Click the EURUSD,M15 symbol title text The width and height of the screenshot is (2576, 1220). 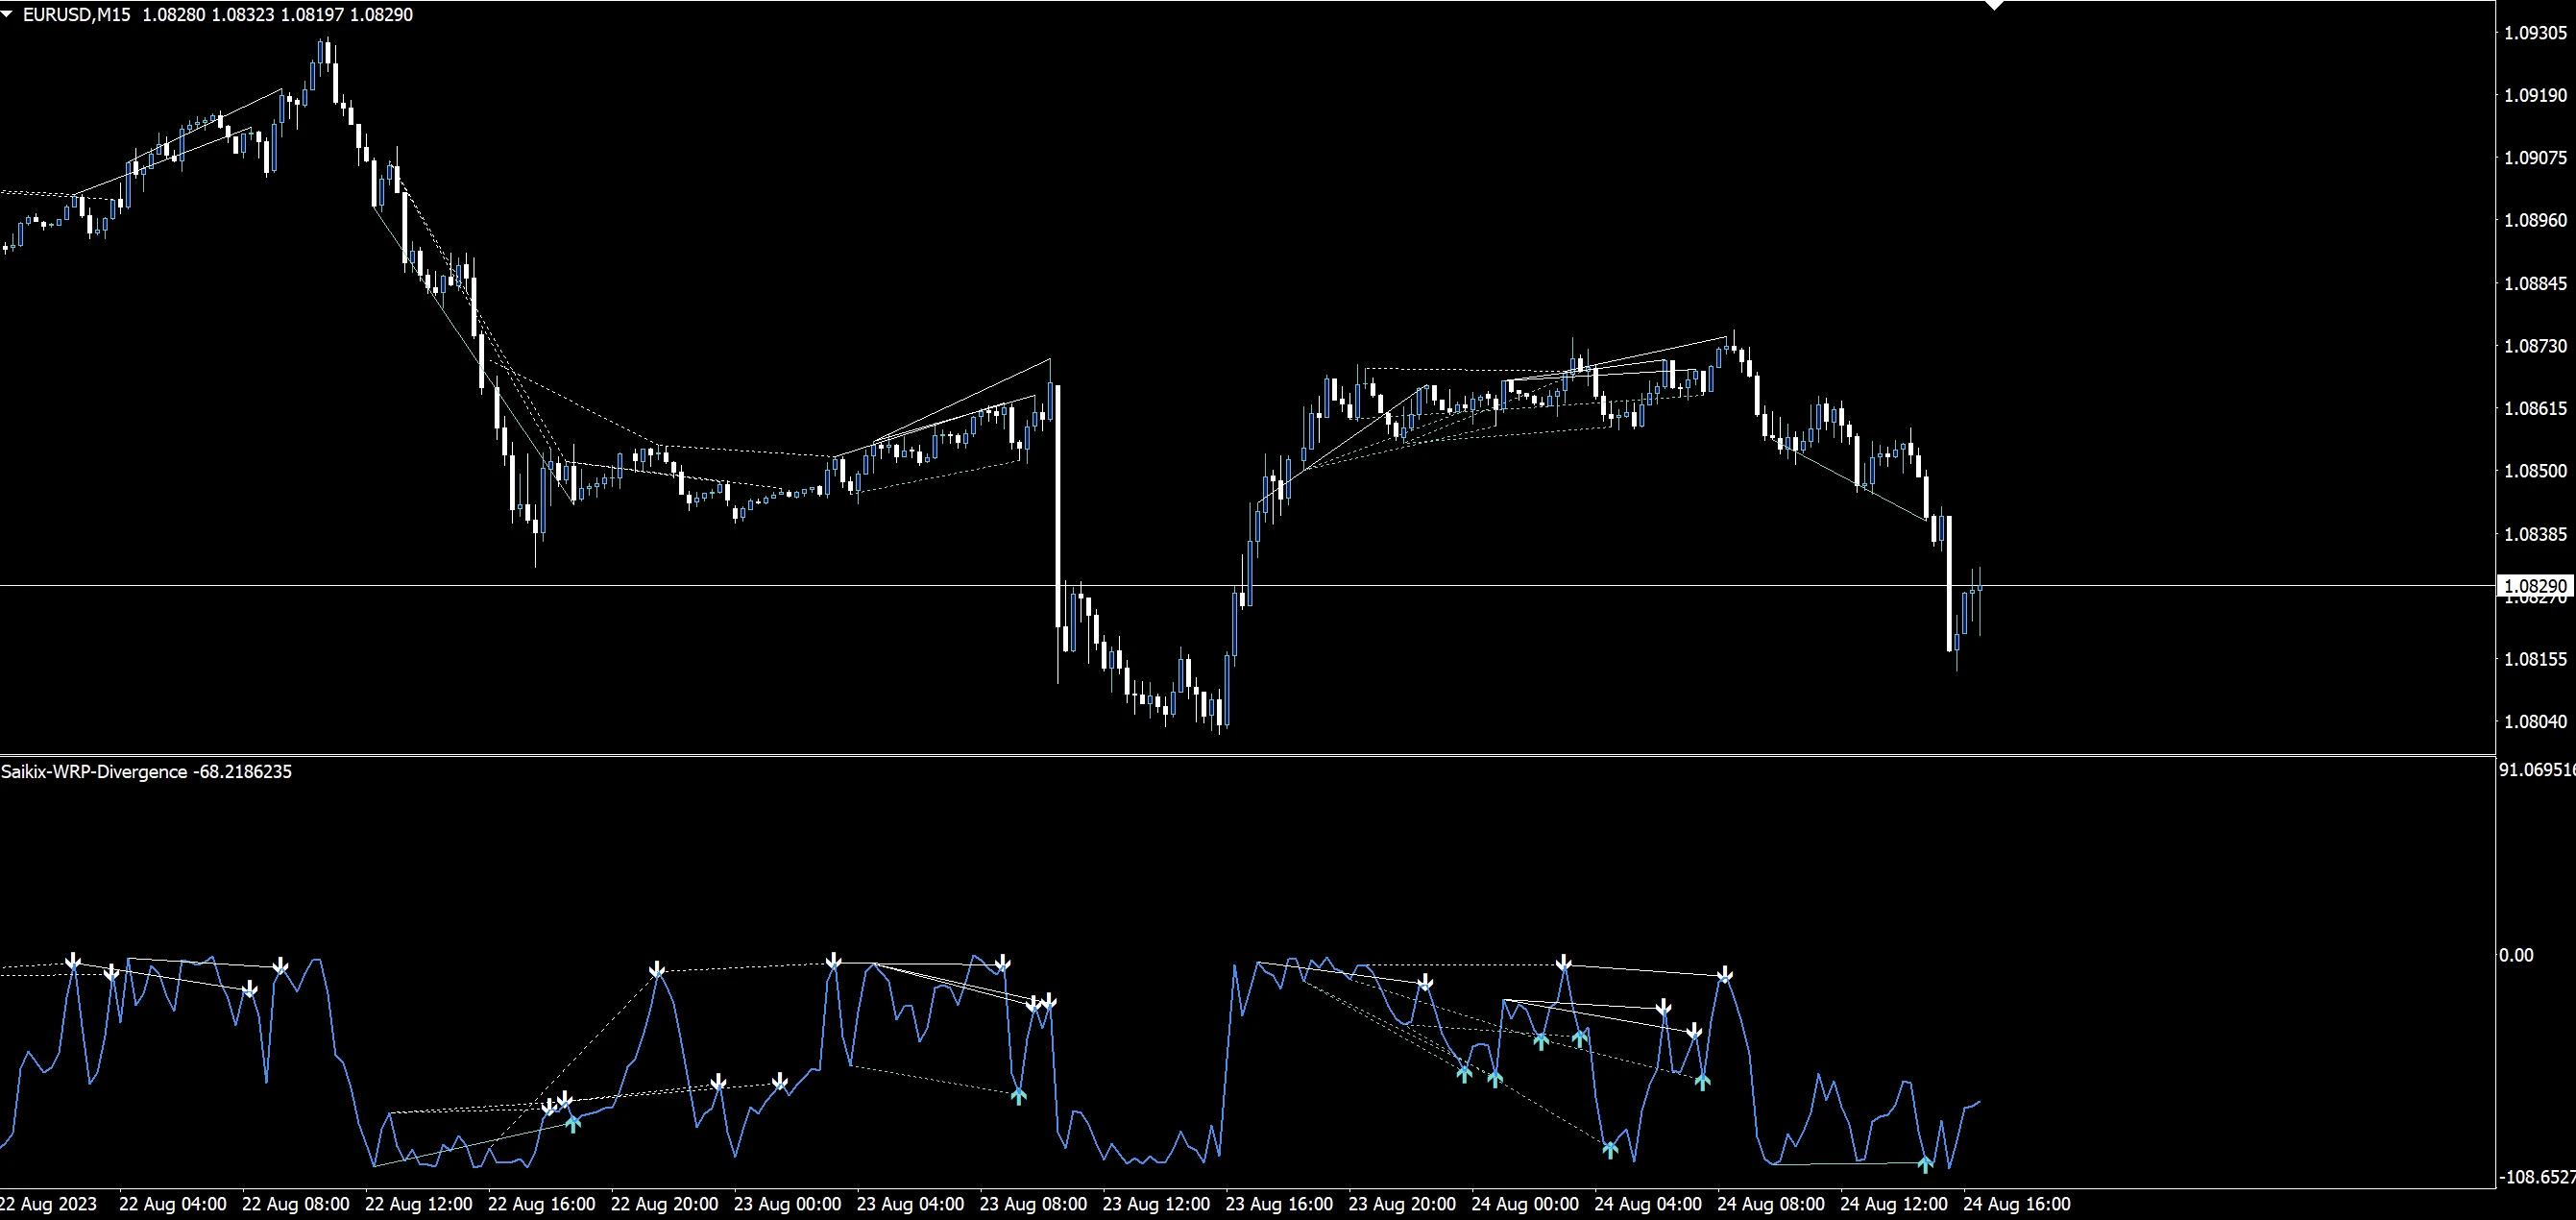coord(77,15)
